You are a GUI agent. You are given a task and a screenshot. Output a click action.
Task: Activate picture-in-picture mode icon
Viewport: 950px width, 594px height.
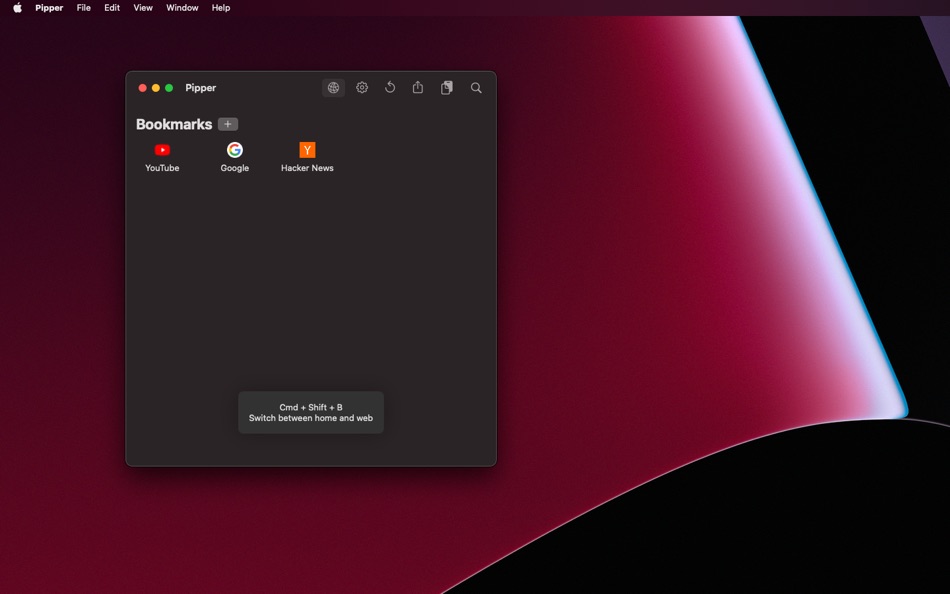446,87
